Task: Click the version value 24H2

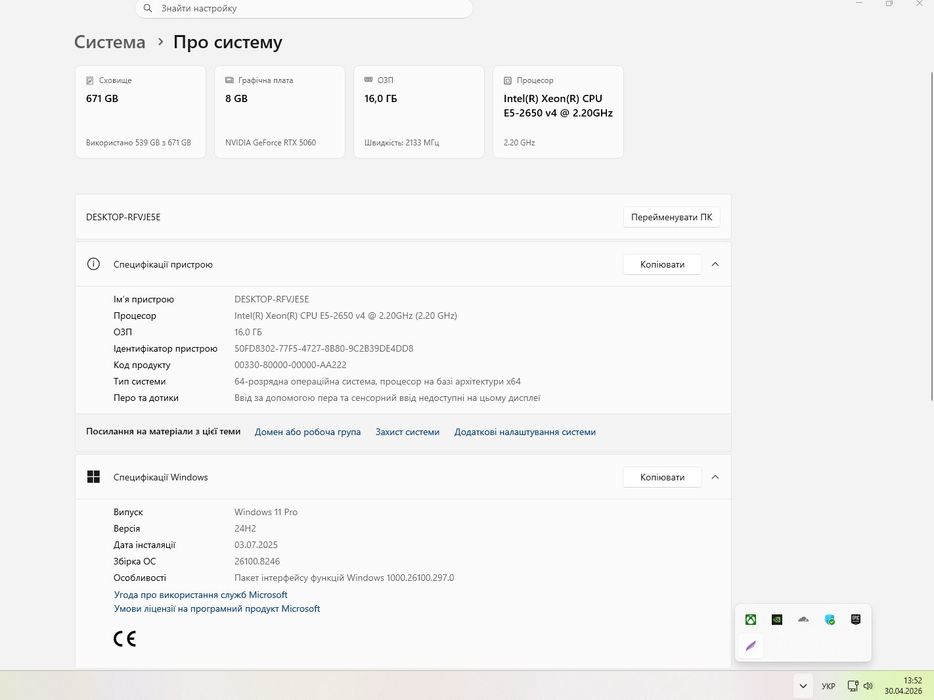Action: 245,528
